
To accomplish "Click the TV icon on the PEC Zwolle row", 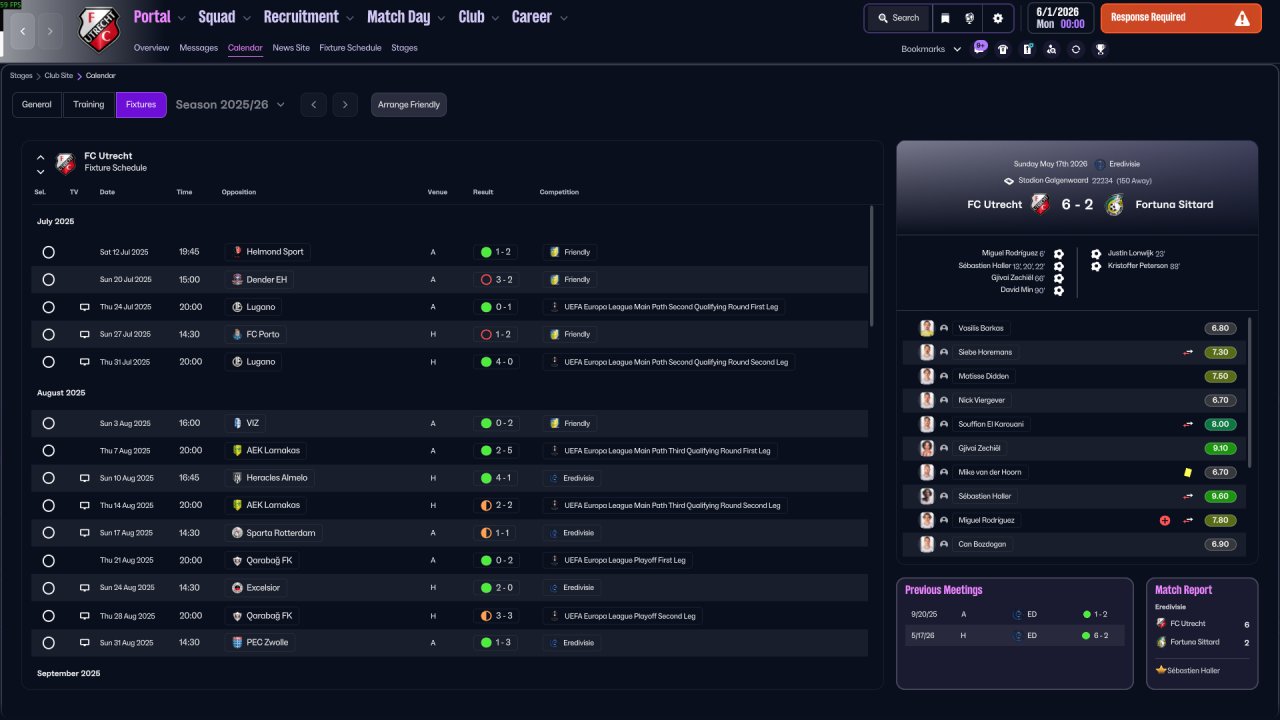I will [85, 642].
